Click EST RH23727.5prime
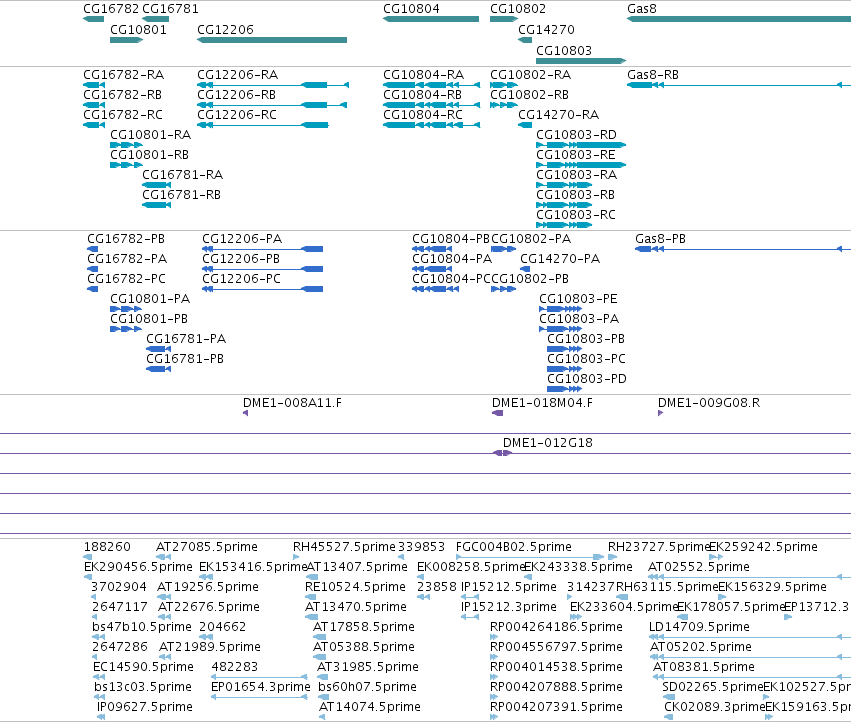This screenshot has height=722, width=851. click(612, 557)
